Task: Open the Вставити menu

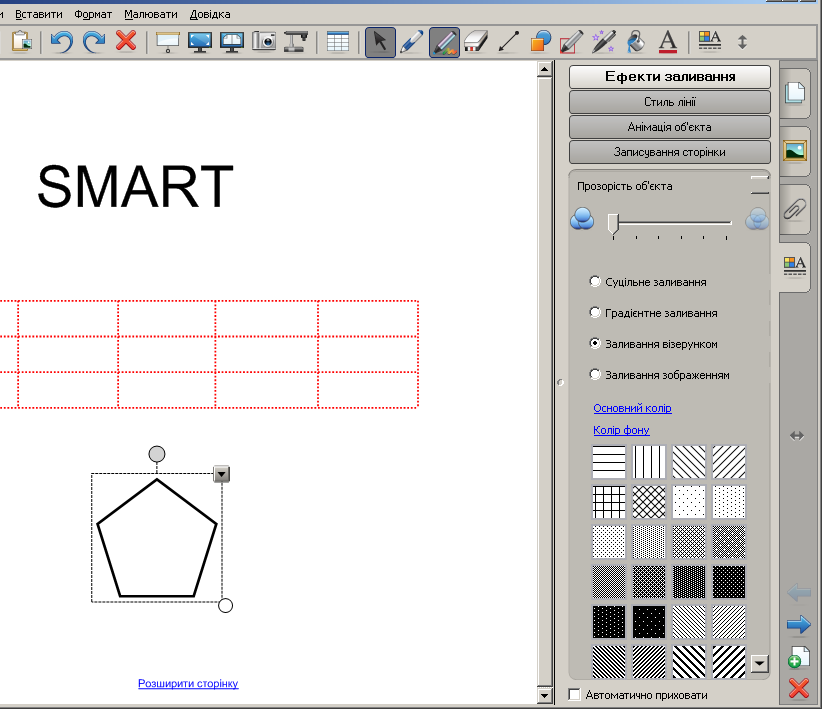Action: click(x=39, y=14)
